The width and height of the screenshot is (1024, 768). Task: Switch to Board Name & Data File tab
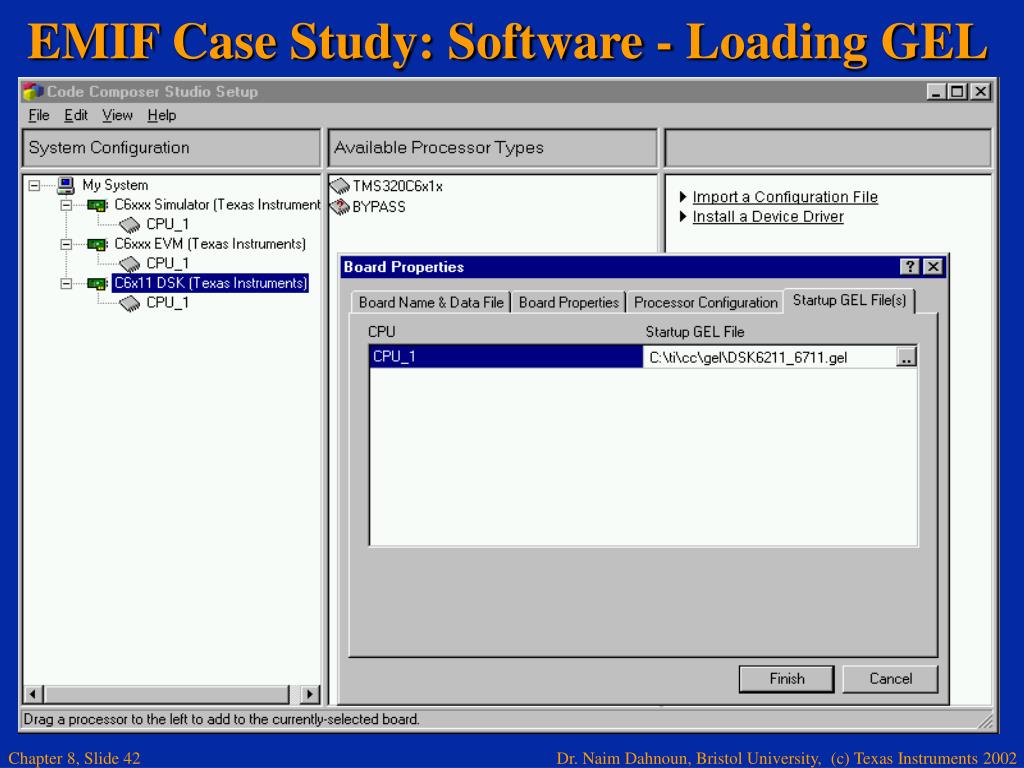[x=431, y=302]
